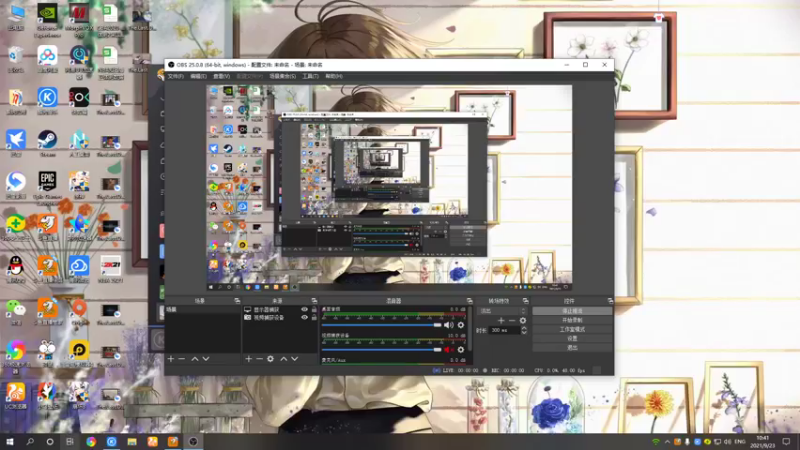Open Windows taskbar search
The image size is (800, 450).
click(30, 442)
